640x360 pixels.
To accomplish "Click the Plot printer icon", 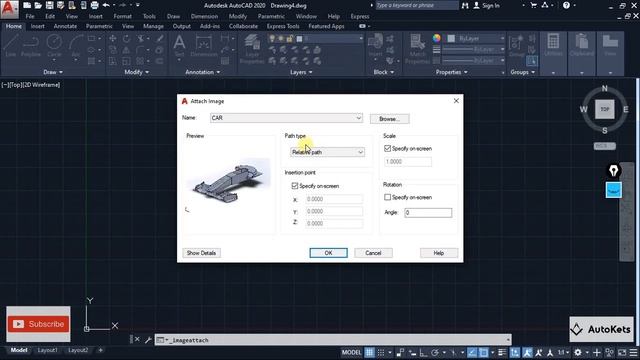I will [95, 5].
